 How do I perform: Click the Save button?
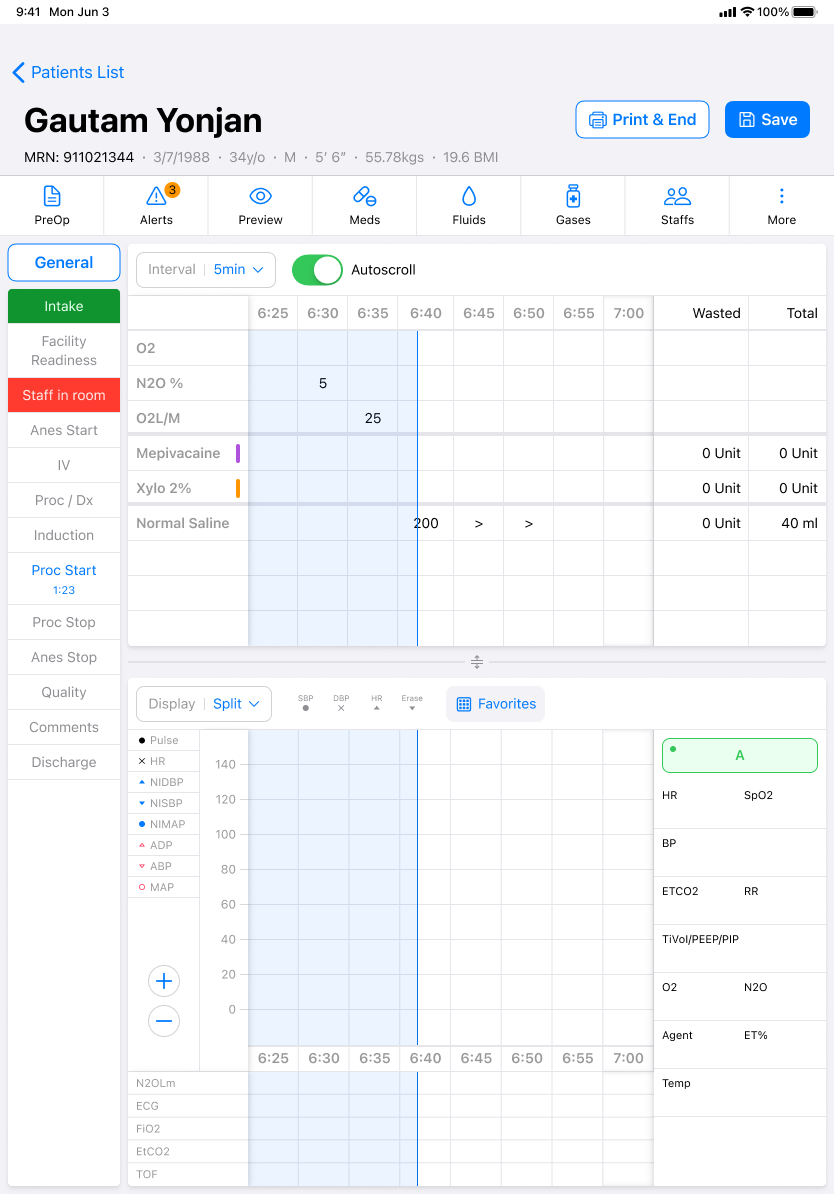(x=767, y=120)
